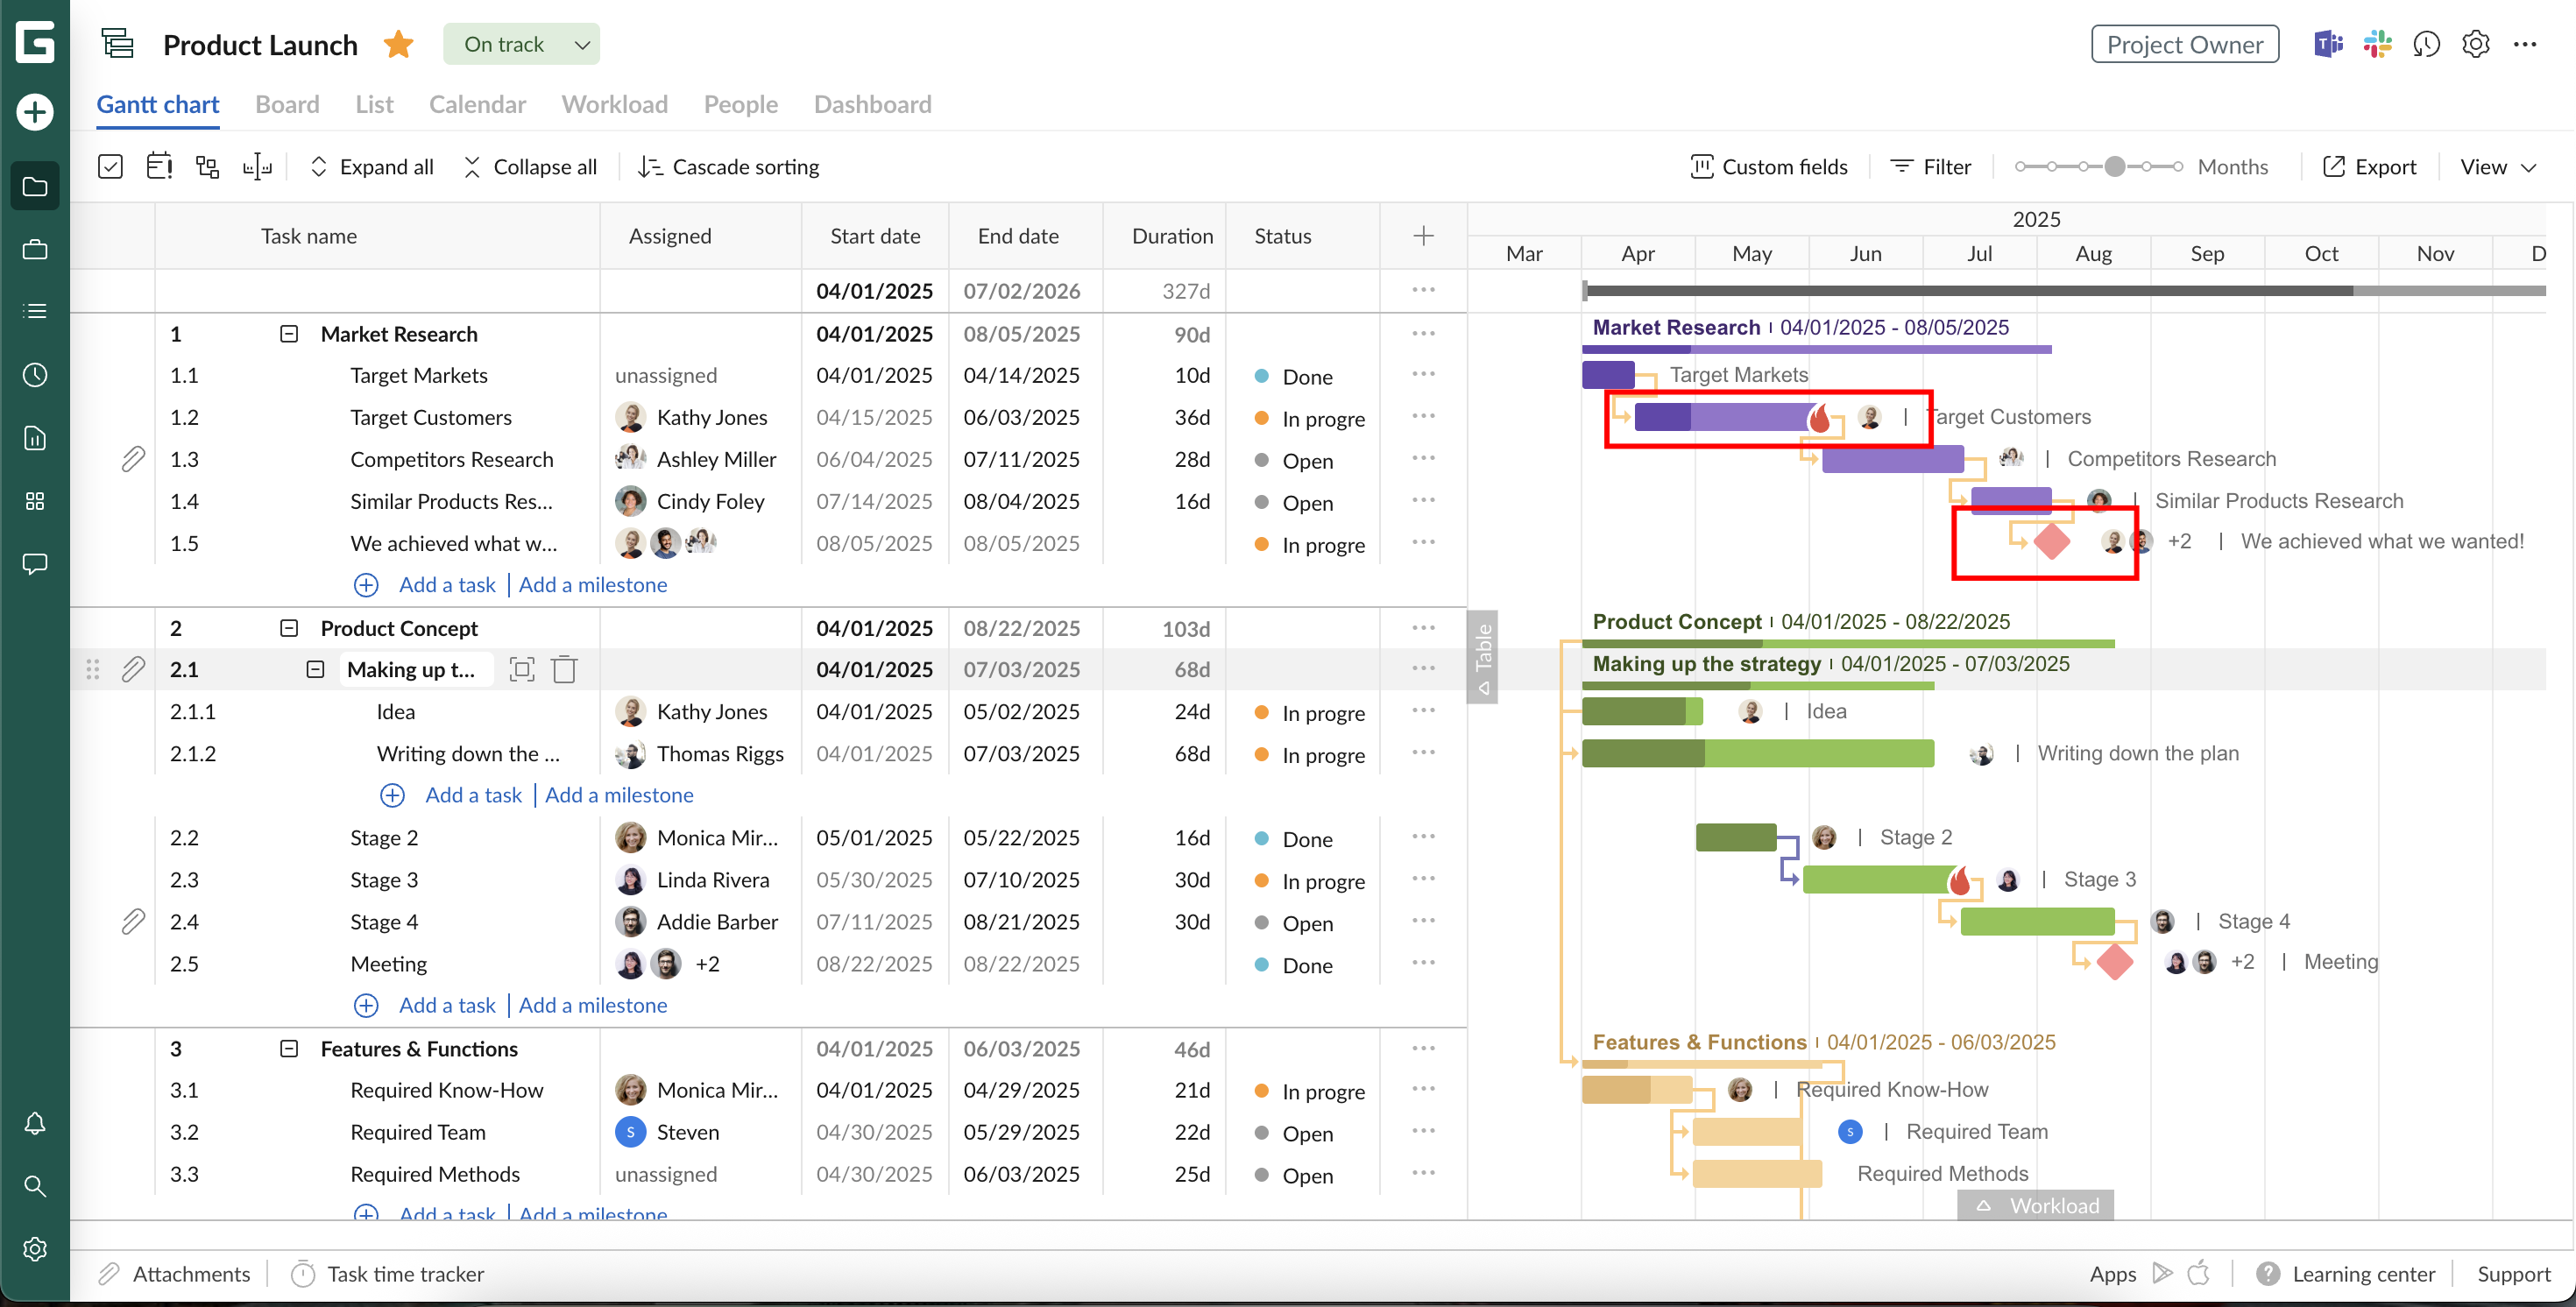Click the green plus create button

[35, 111]
